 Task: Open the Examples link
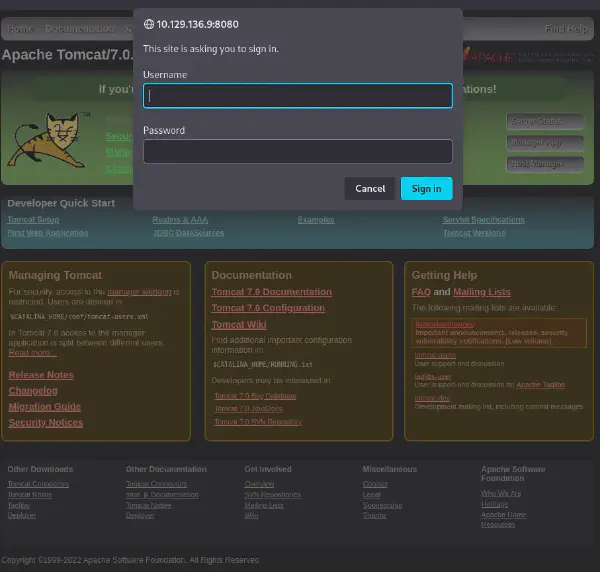[316, 220]
